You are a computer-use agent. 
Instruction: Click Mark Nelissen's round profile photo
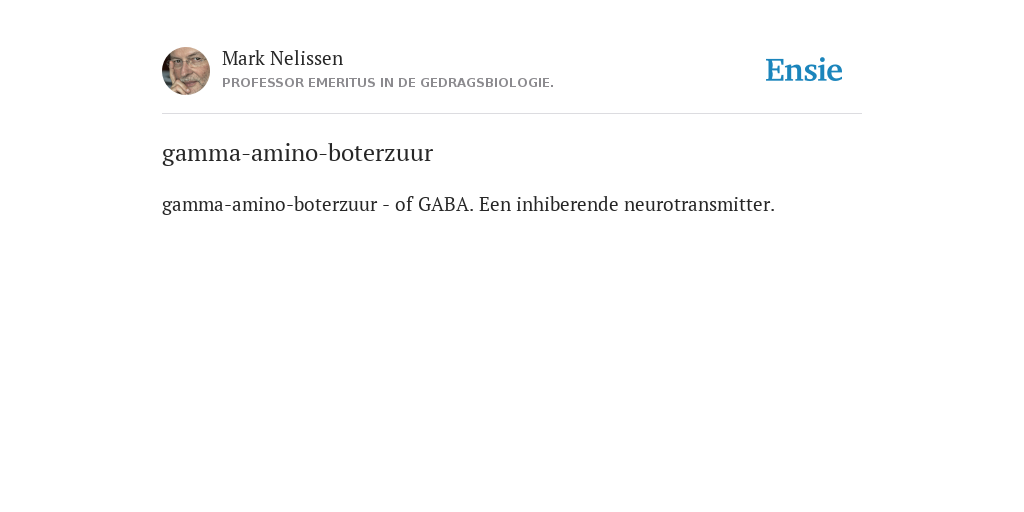tap(186, 71)
